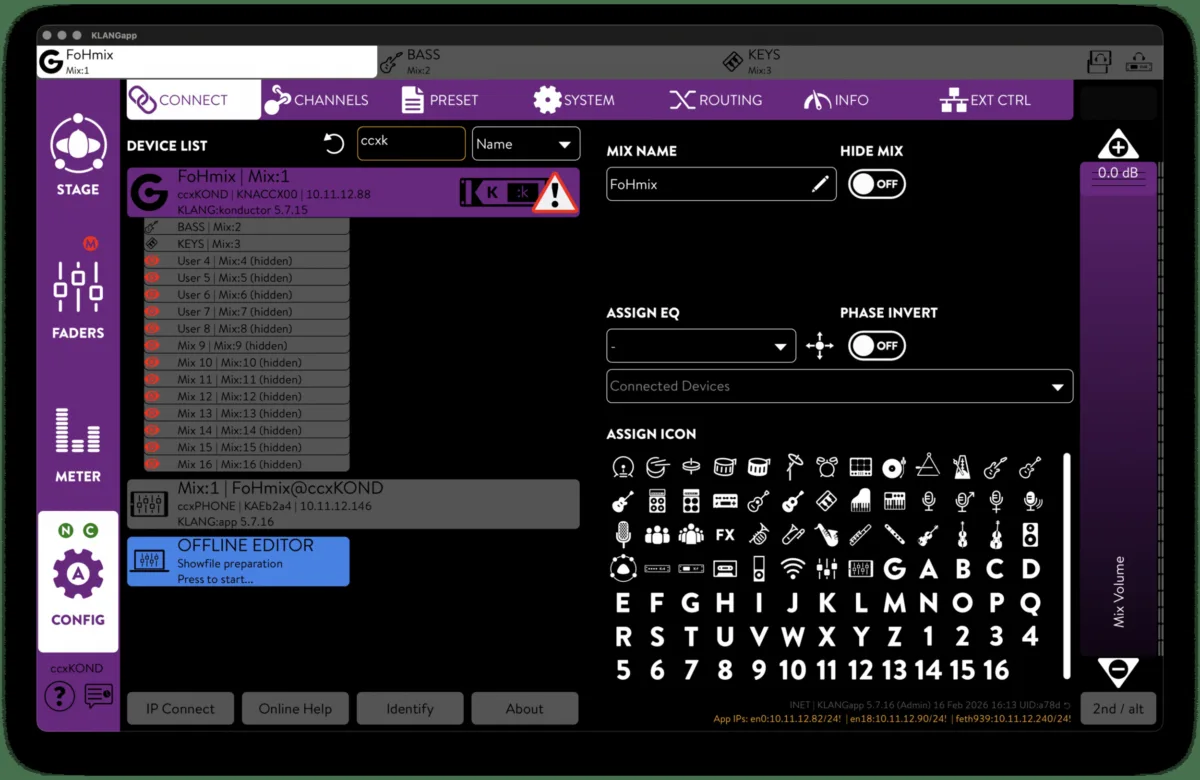The height and width of the screenshot is (780, 1200).
Task: Assign the Wi-Fi signal icon
Action: [x=792, y=569]
